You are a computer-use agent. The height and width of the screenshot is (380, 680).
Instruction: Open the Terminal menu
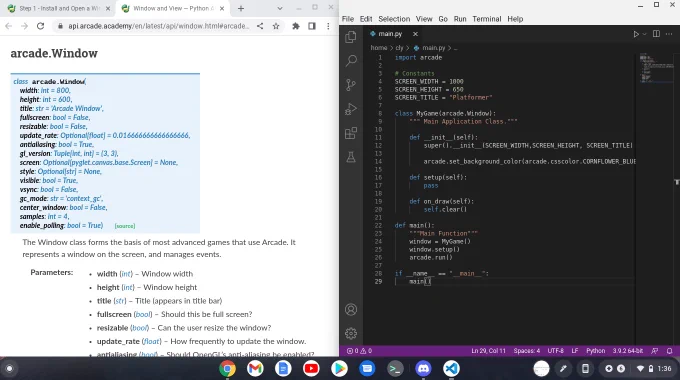click(x=487, y=19)
